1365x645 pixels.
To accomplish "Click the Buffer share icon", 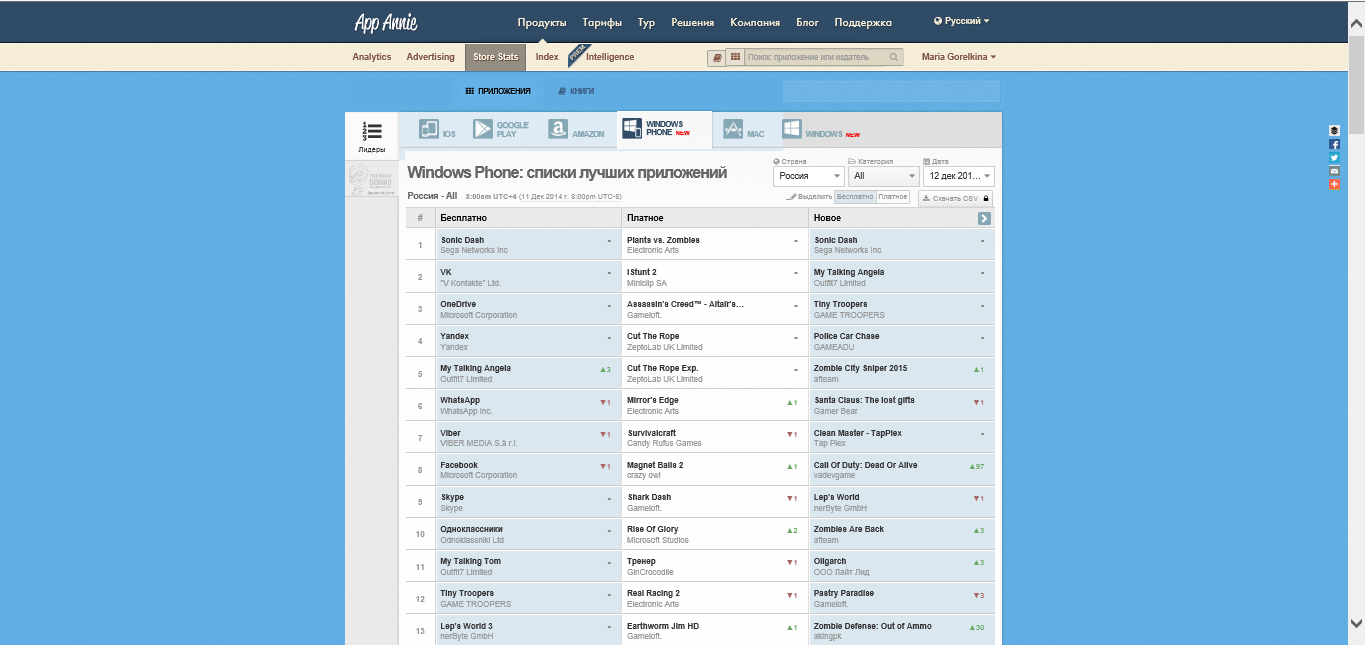I will 1334,130.
